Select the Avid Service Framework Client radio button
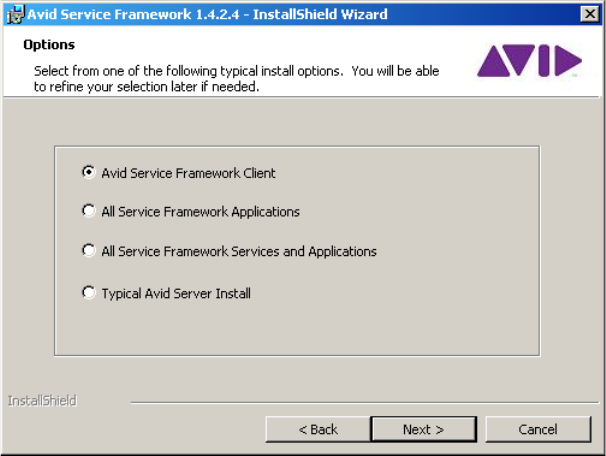 89,172
